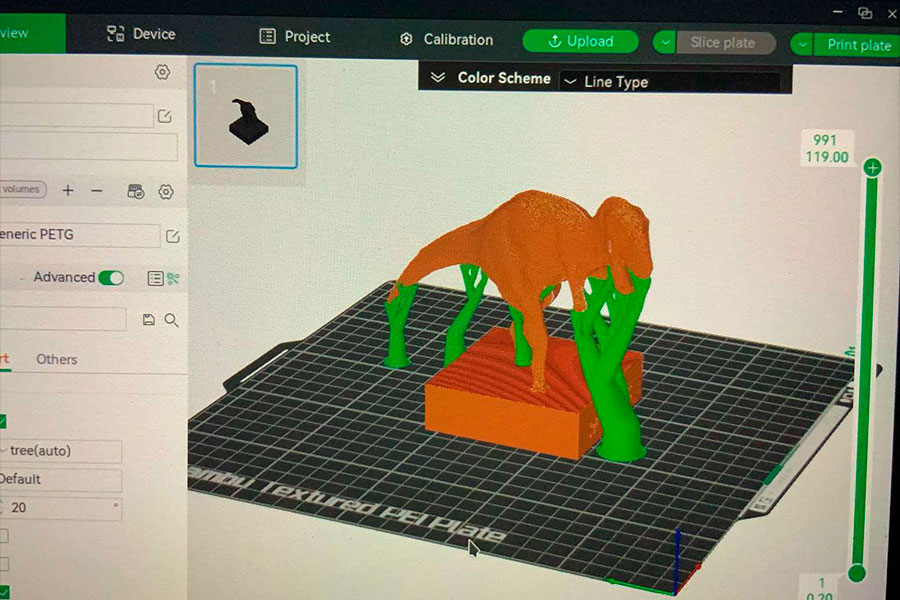Open printer settings gear at panel top
The height and width of the screenshot is (600, 900).
162,72
